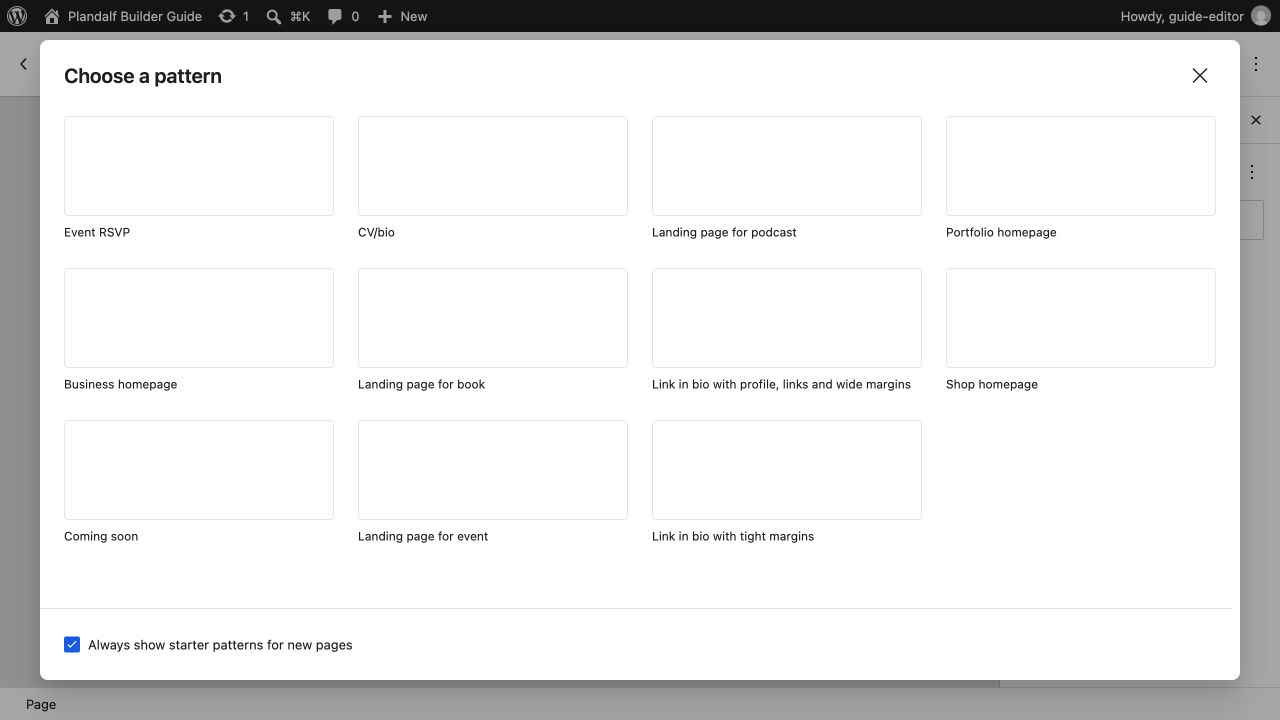Pick the Landing page for event pattern
Screen dimensions: 1280x720
point(493,470)
